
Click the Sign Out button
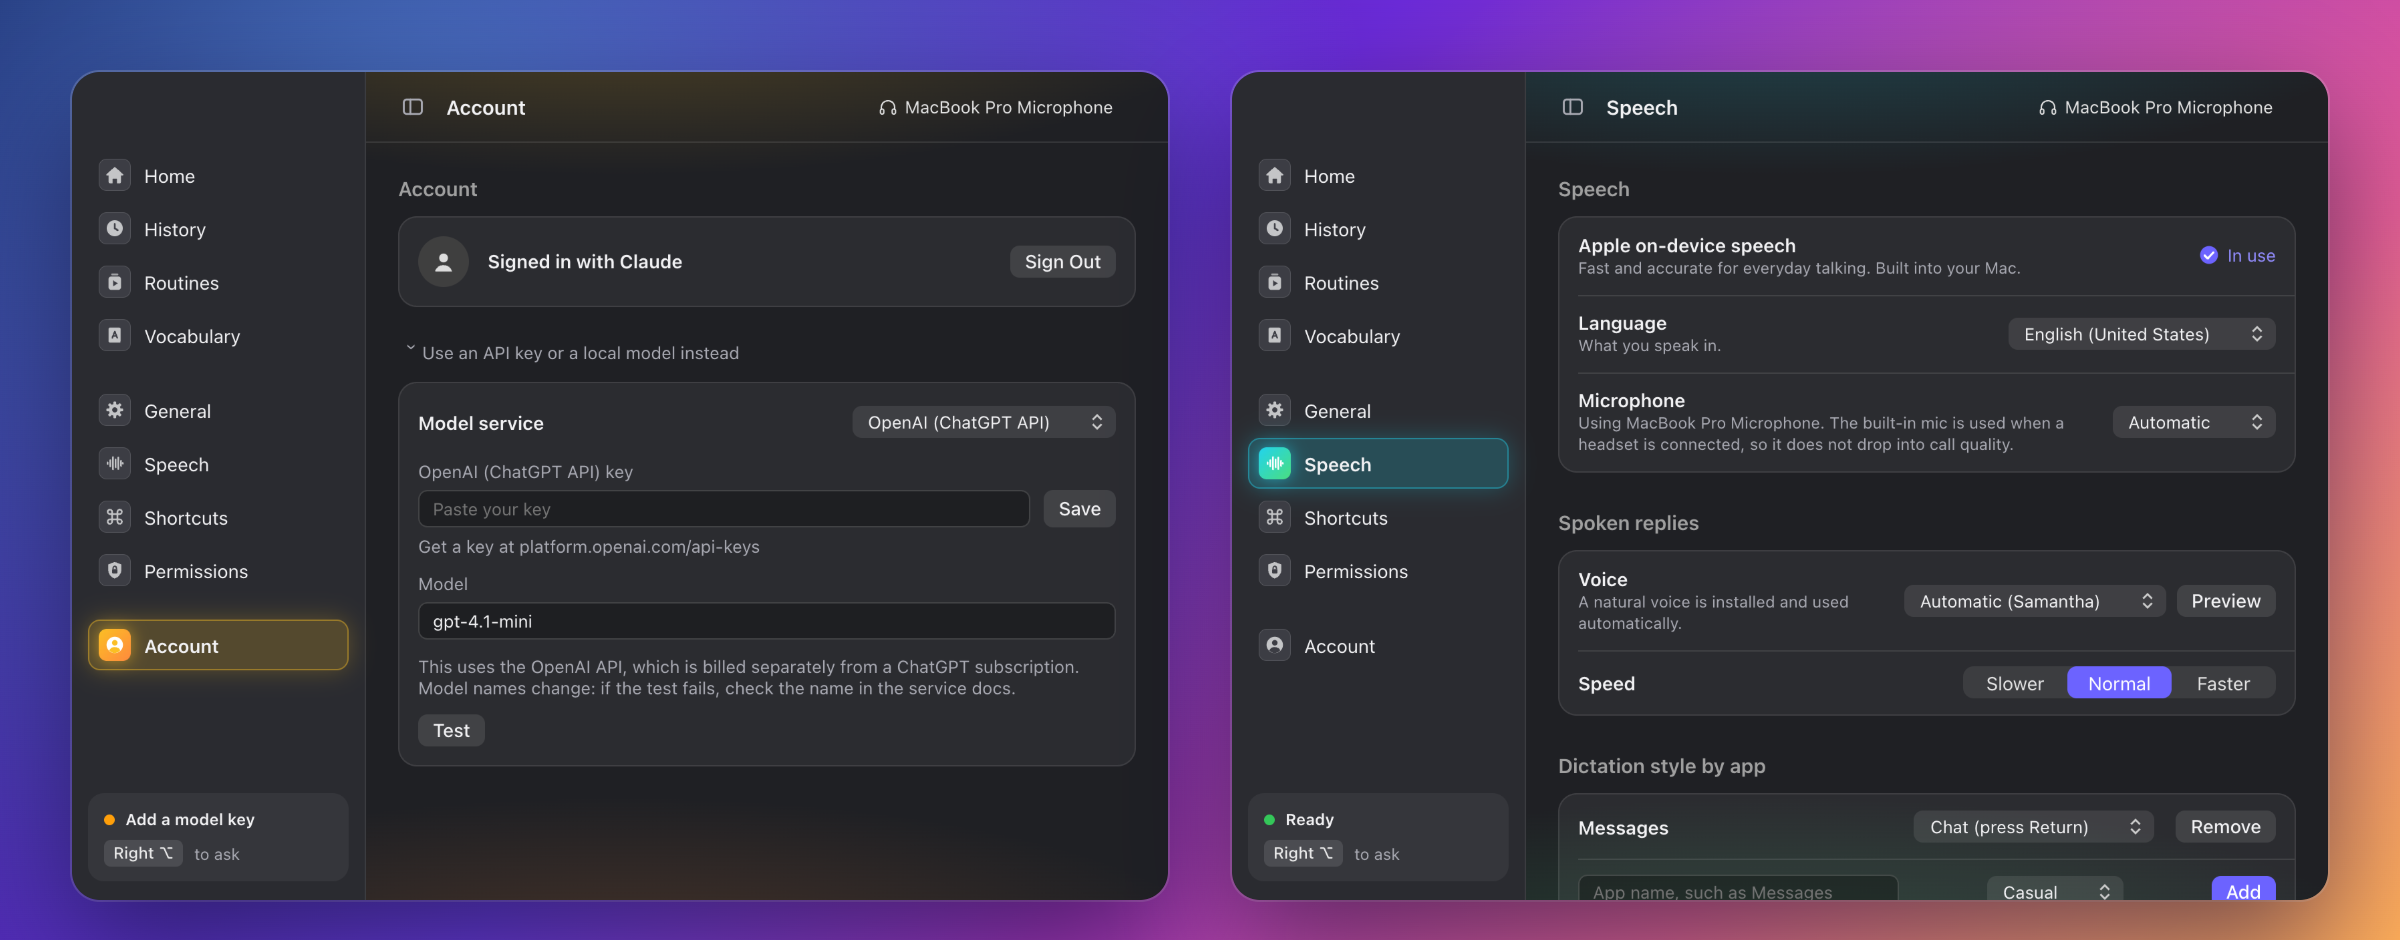tap(1062, 262)
